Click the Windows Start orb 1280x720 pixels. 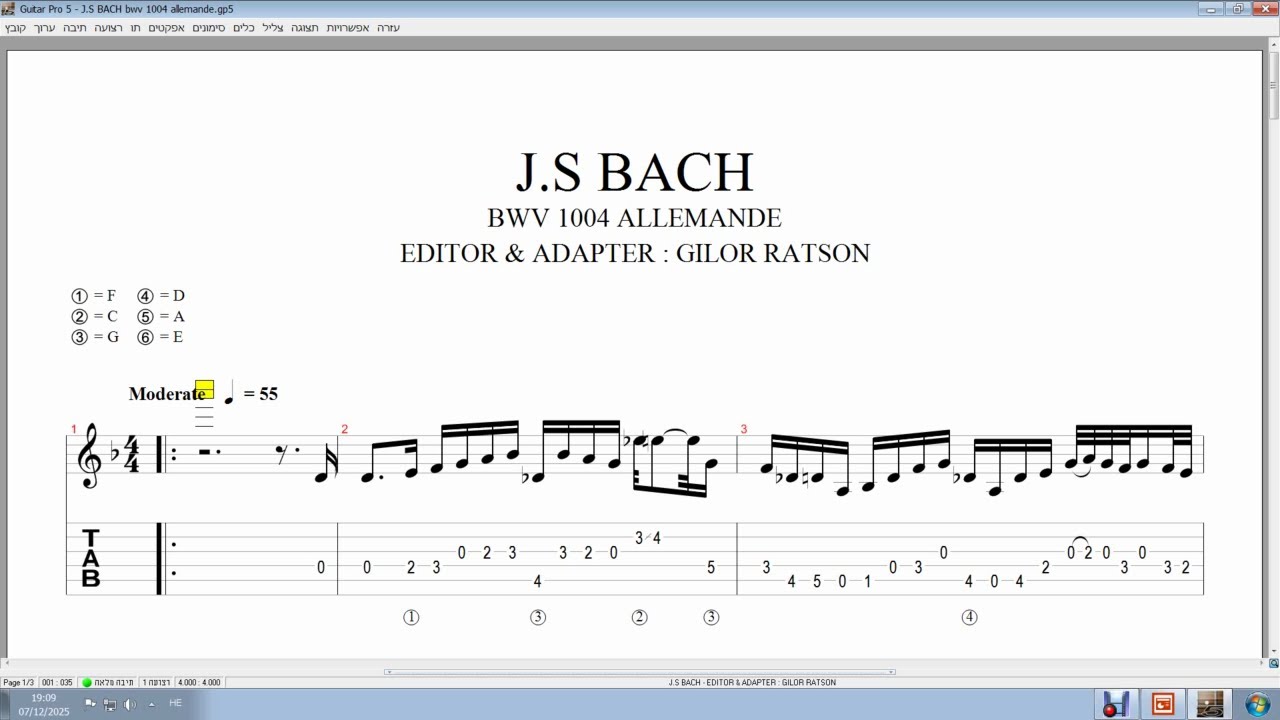tap(1258, 704)
